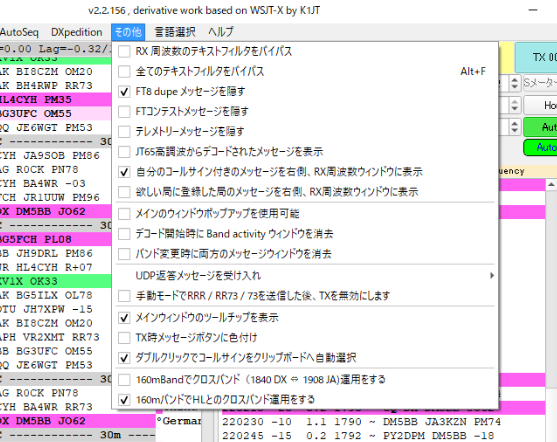
Task: Select the JH7XPW -15 message row
Action: (x=55, y=309)
